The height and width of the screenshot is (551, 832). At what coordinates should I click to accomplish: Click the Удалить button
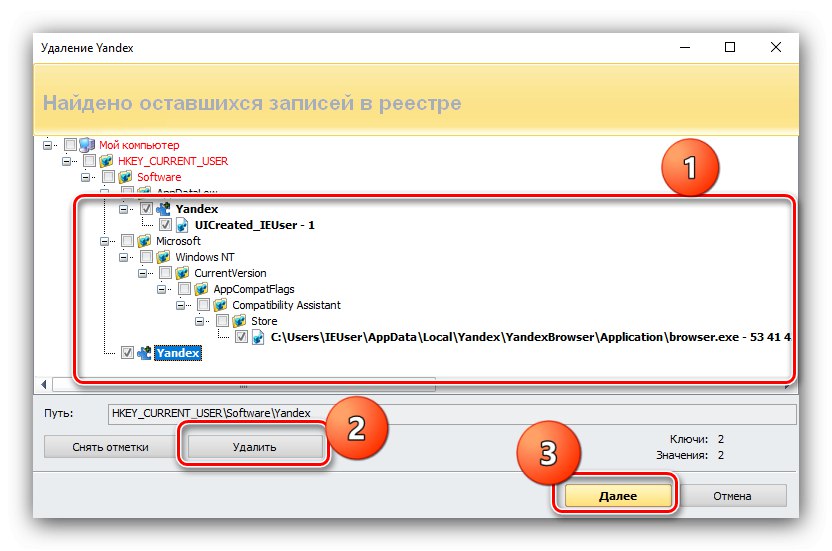(x=255, y=447)
